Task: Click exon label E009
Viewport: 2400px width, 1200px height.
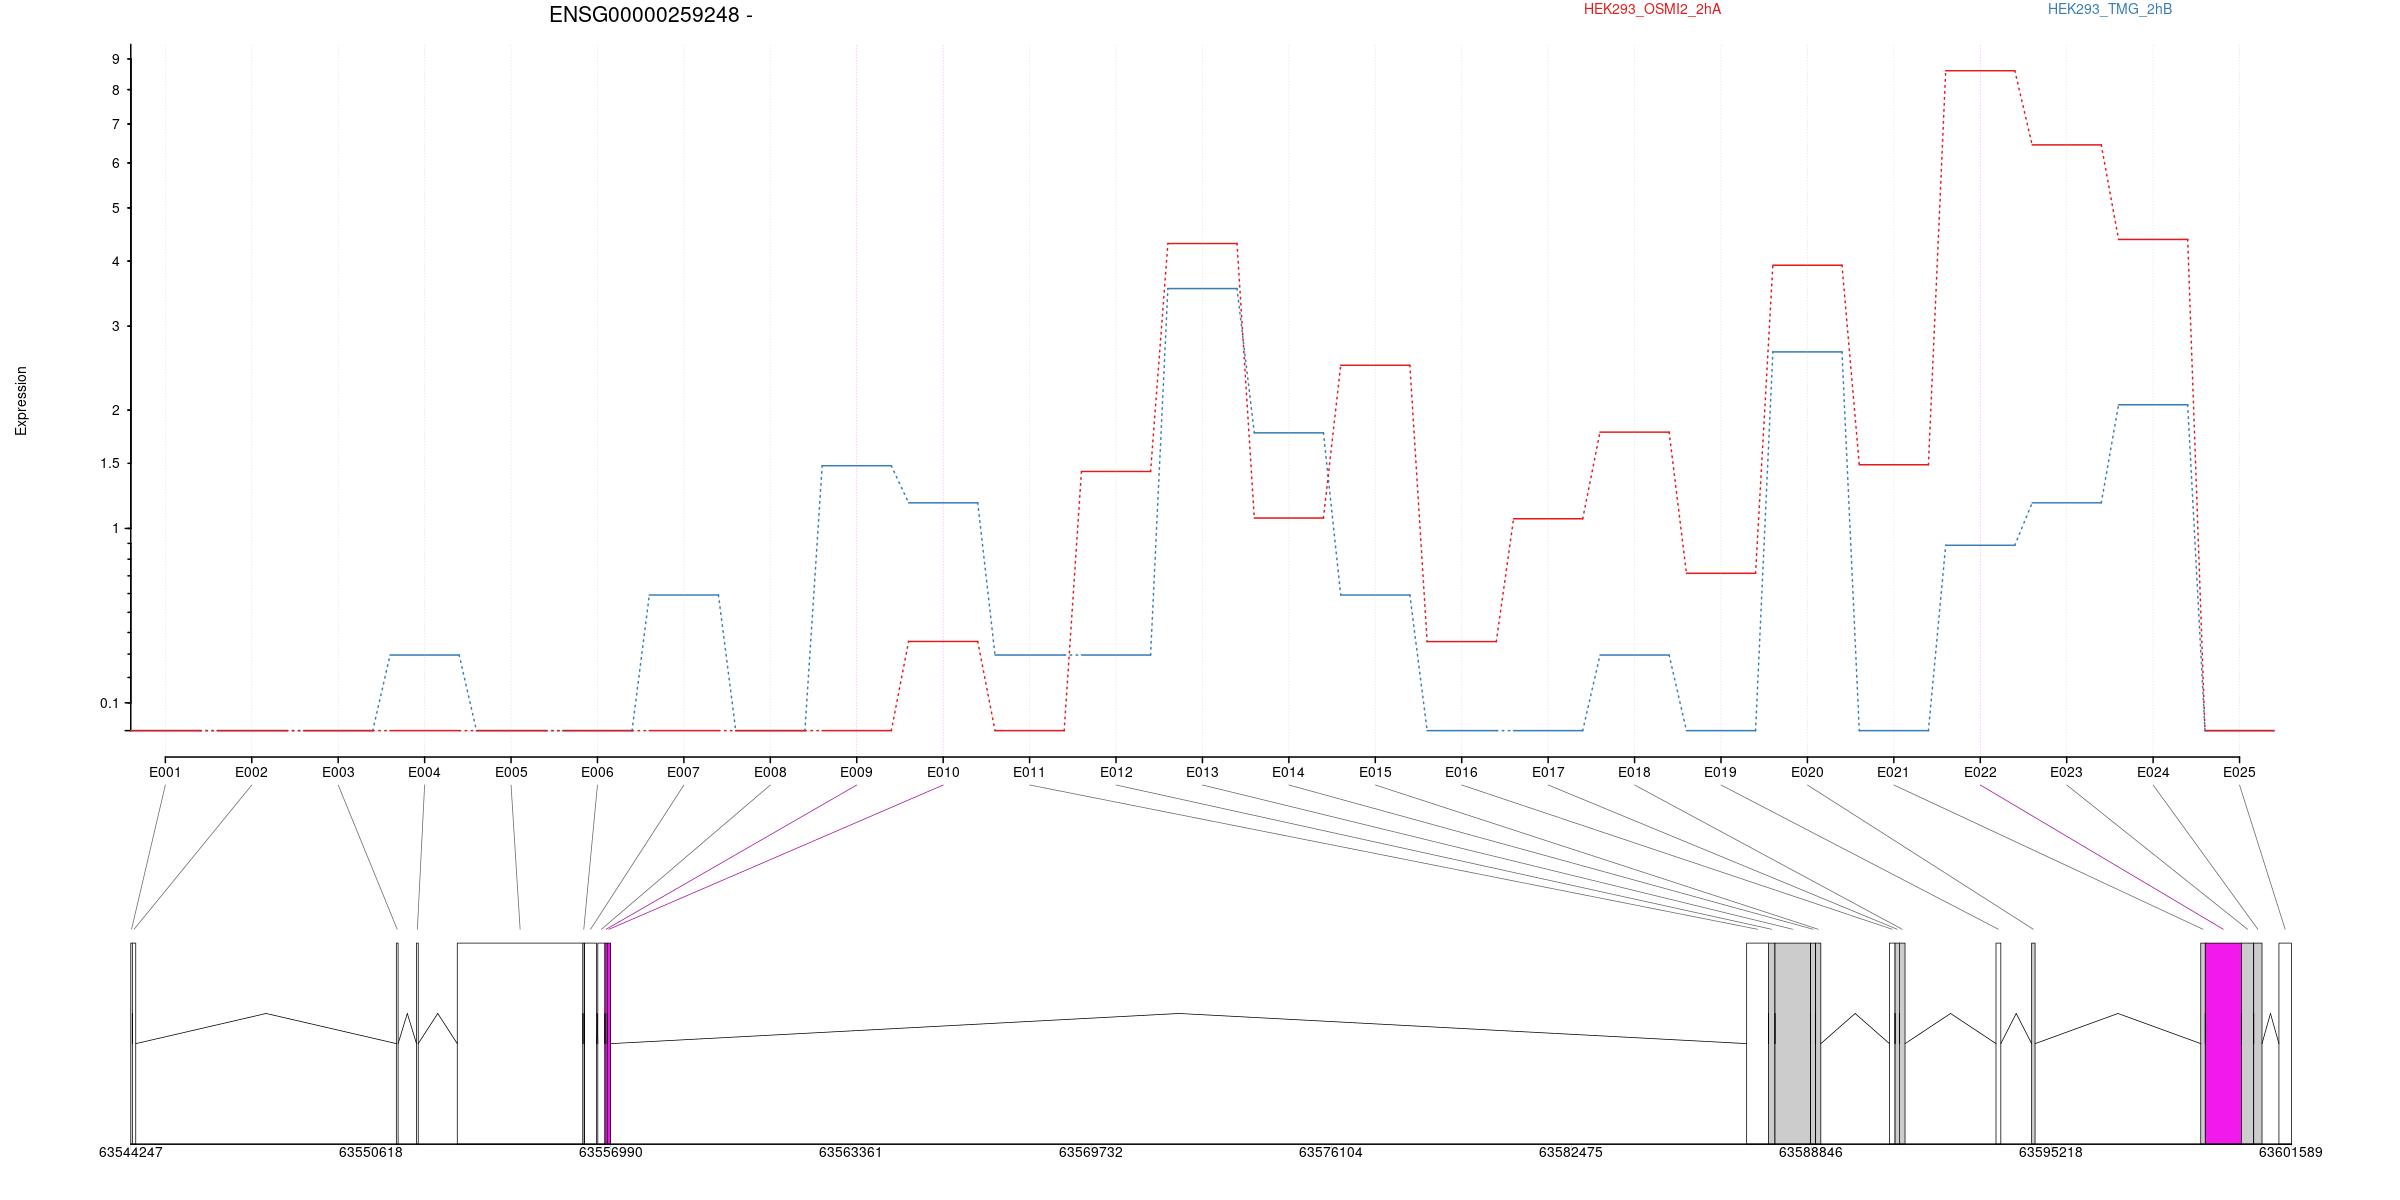Action: (856, 772)
